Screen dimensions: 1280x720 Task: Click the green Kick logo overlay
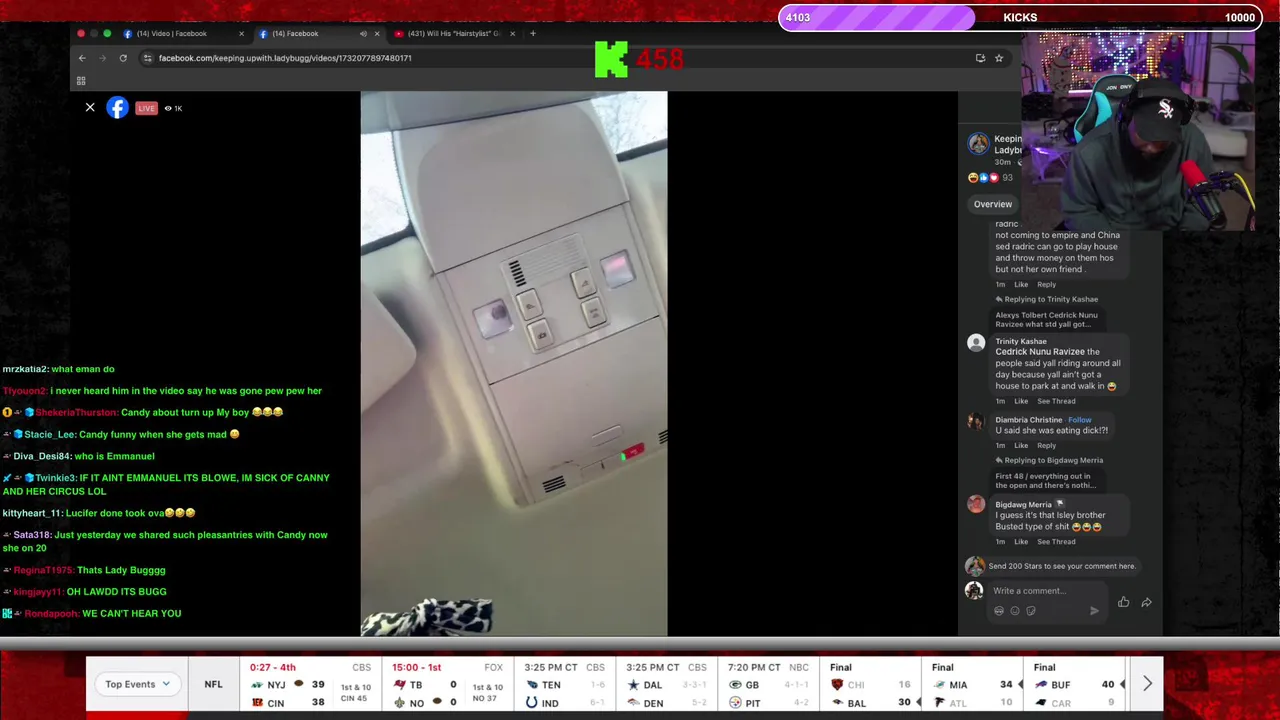pyautogui.click(x=611, y=59)
